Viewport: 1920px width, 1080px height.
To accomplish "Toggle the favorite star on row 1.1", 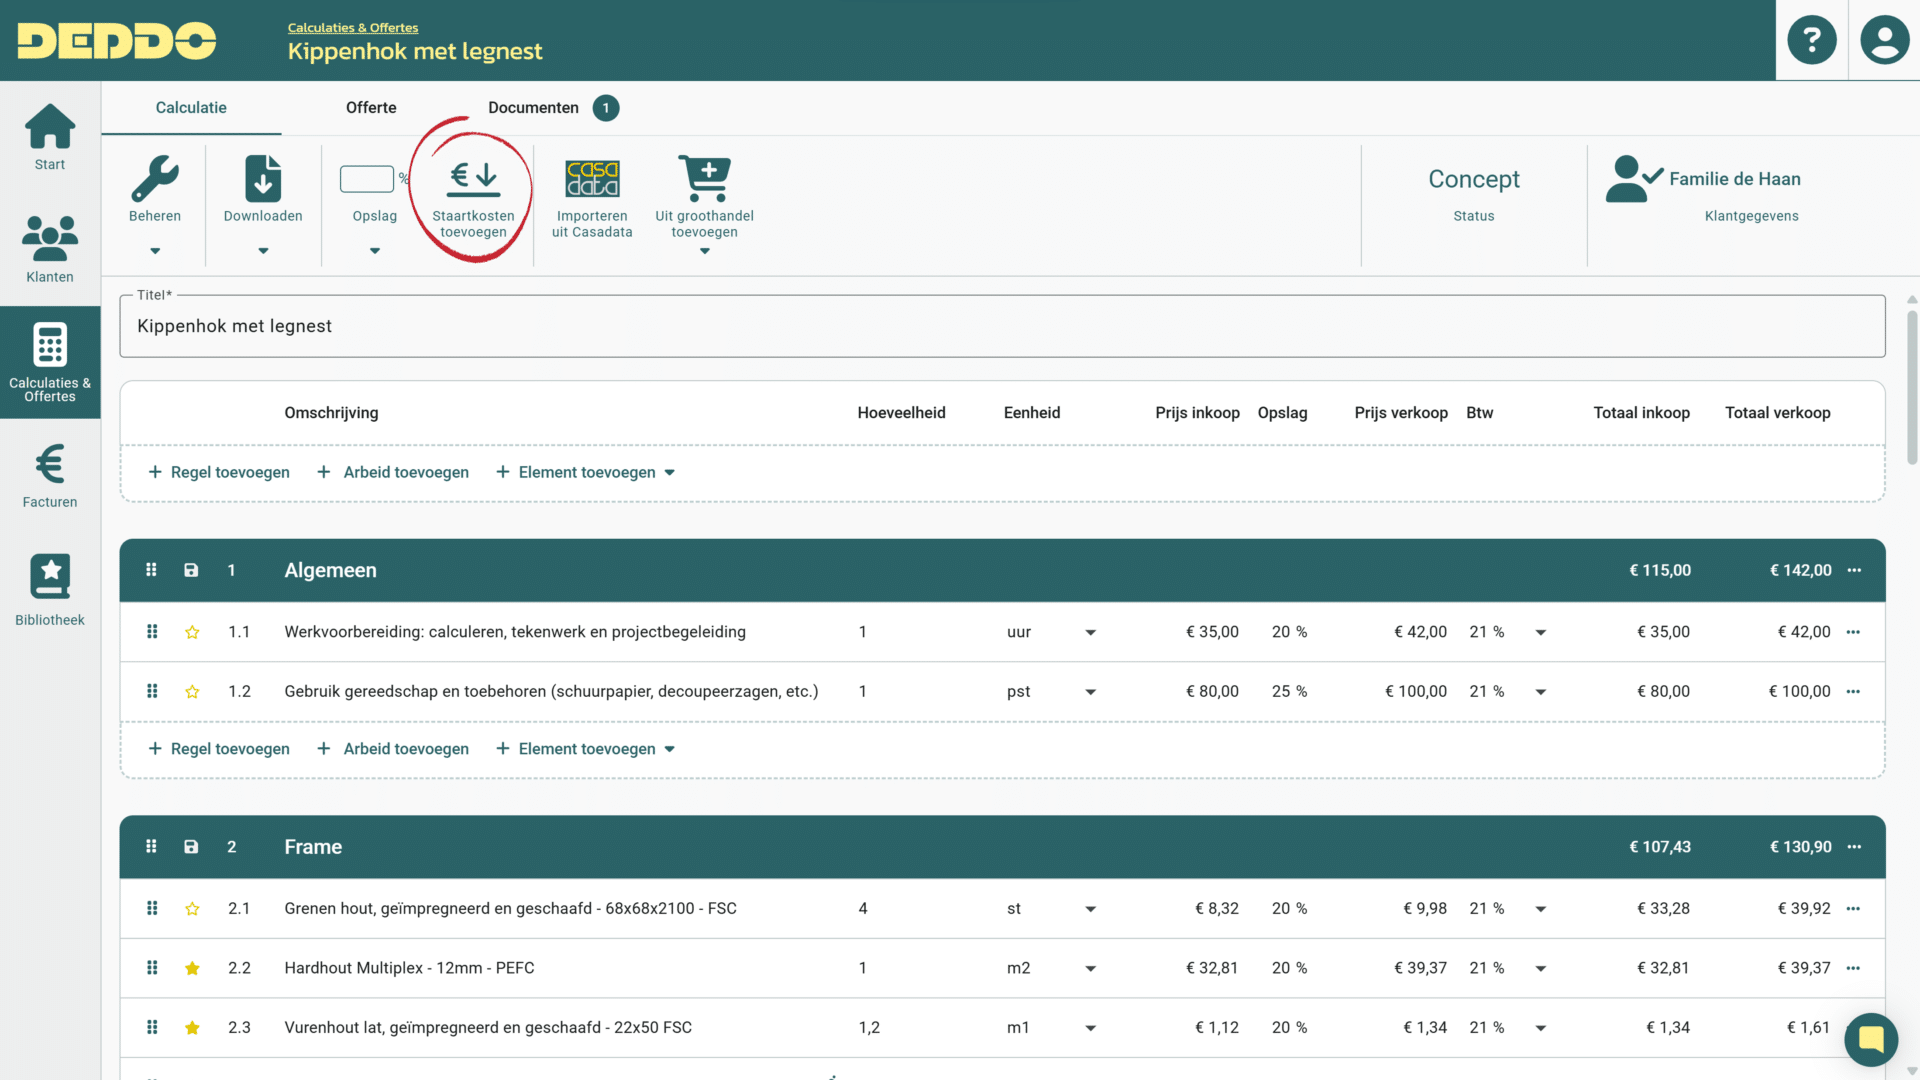I will tap(192, 632).
